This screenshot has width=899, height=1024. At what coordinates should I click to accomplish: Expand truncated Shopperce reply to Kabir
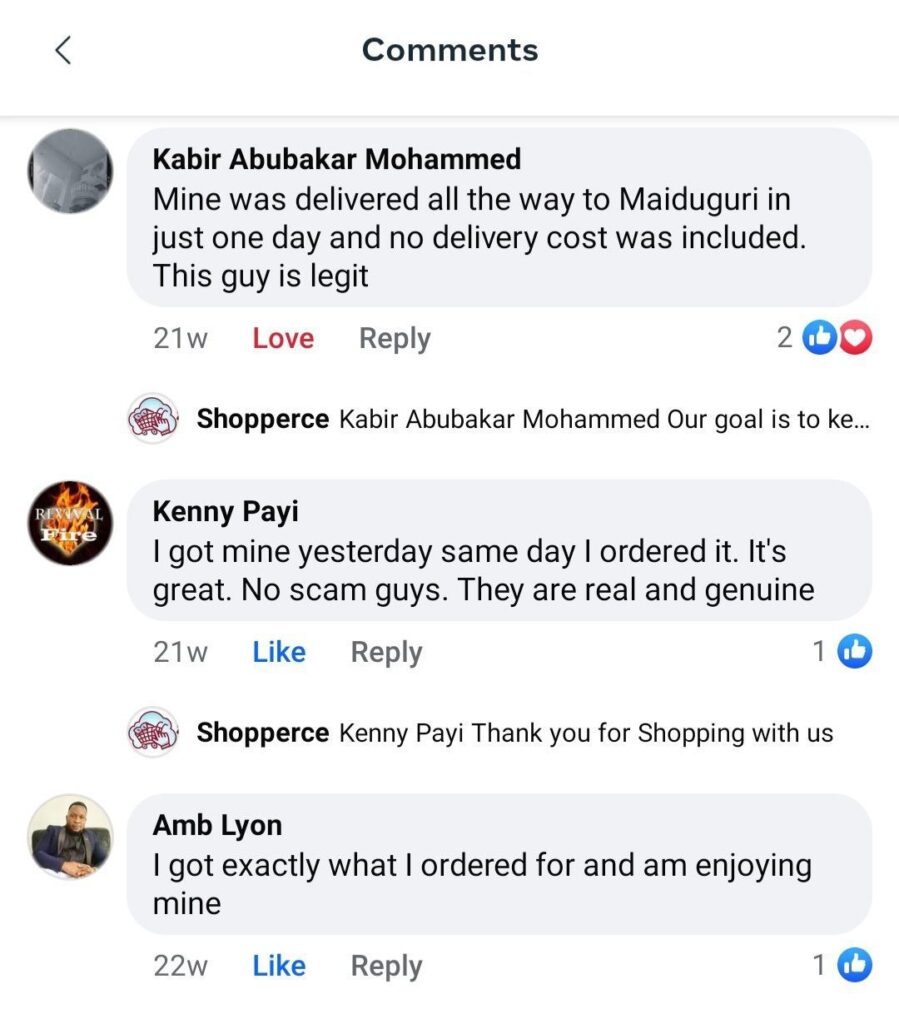pos(604,419)
